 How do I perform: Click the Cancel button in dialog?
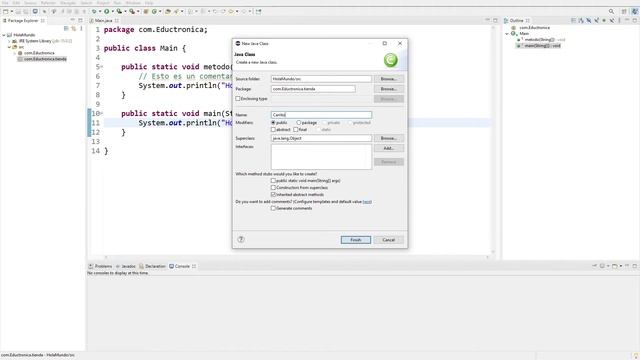coord(389,240)
